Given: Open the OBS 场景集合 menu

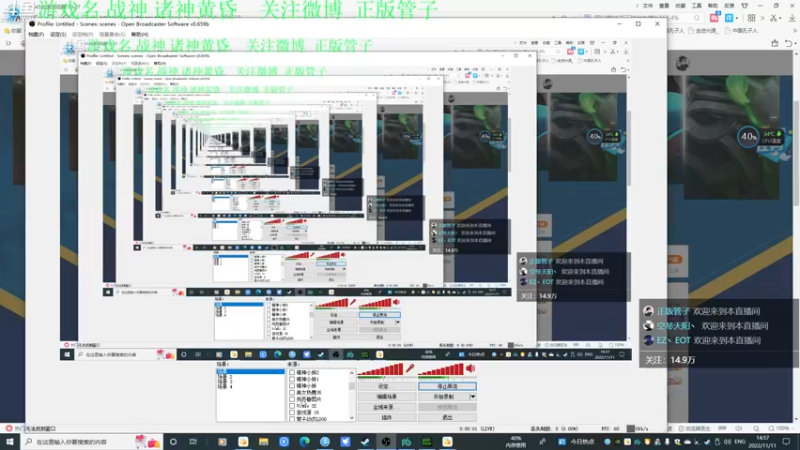Looking at the screenshot, I should (112, 34).
